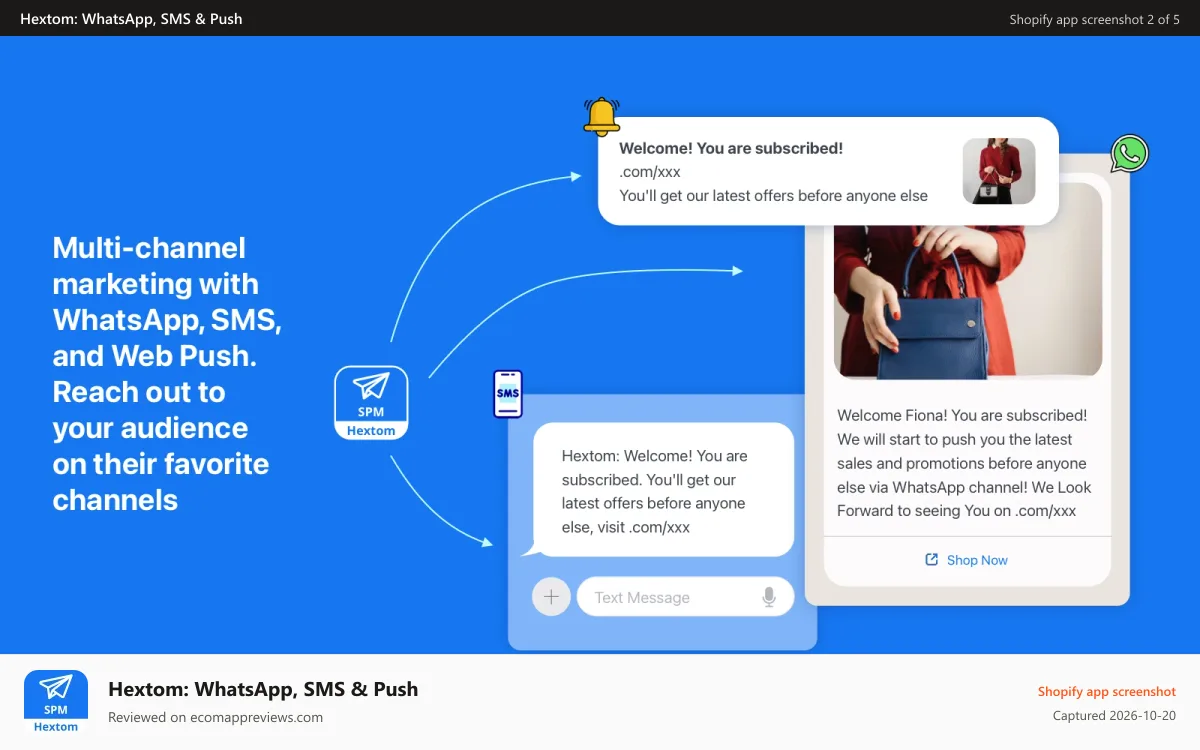Screen dimensions: 1200x750
Task: Click into the Text Message input field
Action: tap(685, 597)
